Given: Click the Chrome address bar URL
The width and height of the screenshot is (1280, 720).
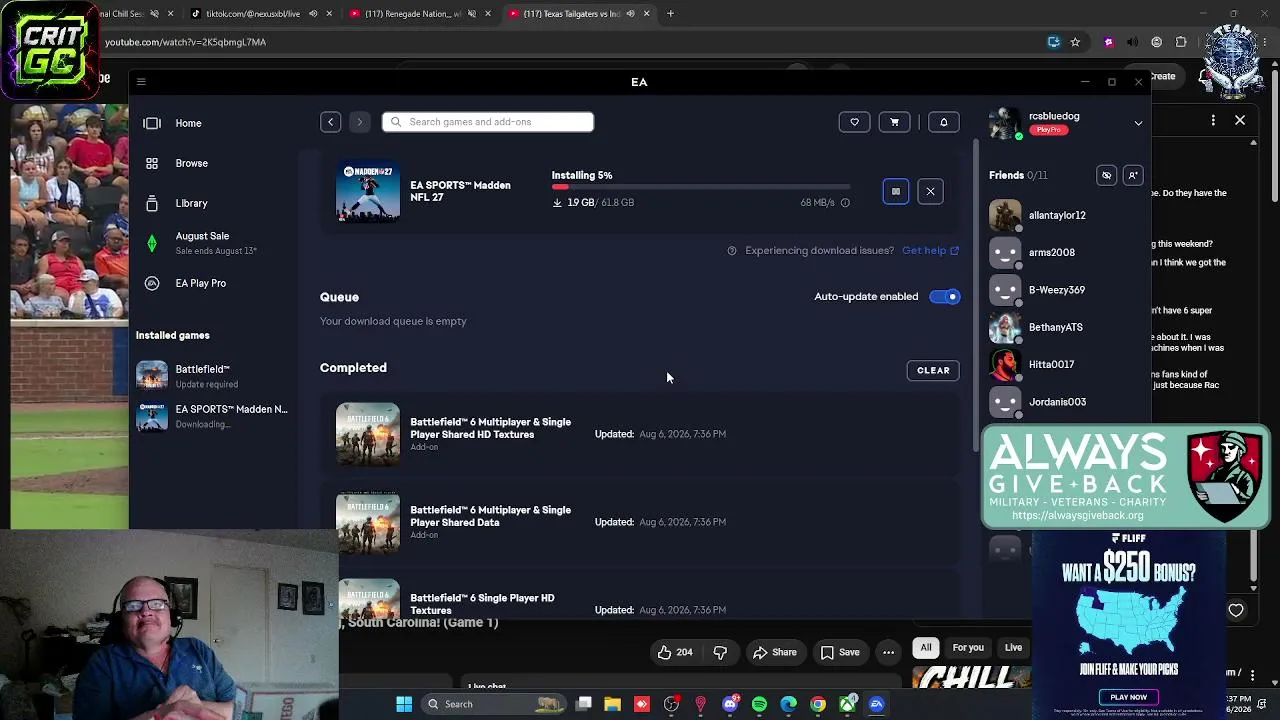Looking at the screenshot, I should click(x=186, y=42).
